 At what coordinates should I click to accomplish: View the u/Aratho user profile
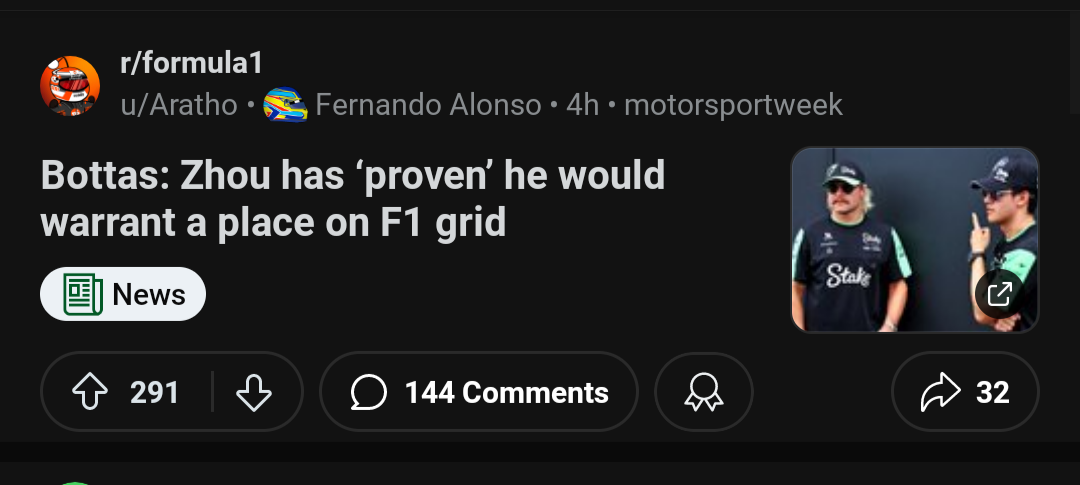179,105
